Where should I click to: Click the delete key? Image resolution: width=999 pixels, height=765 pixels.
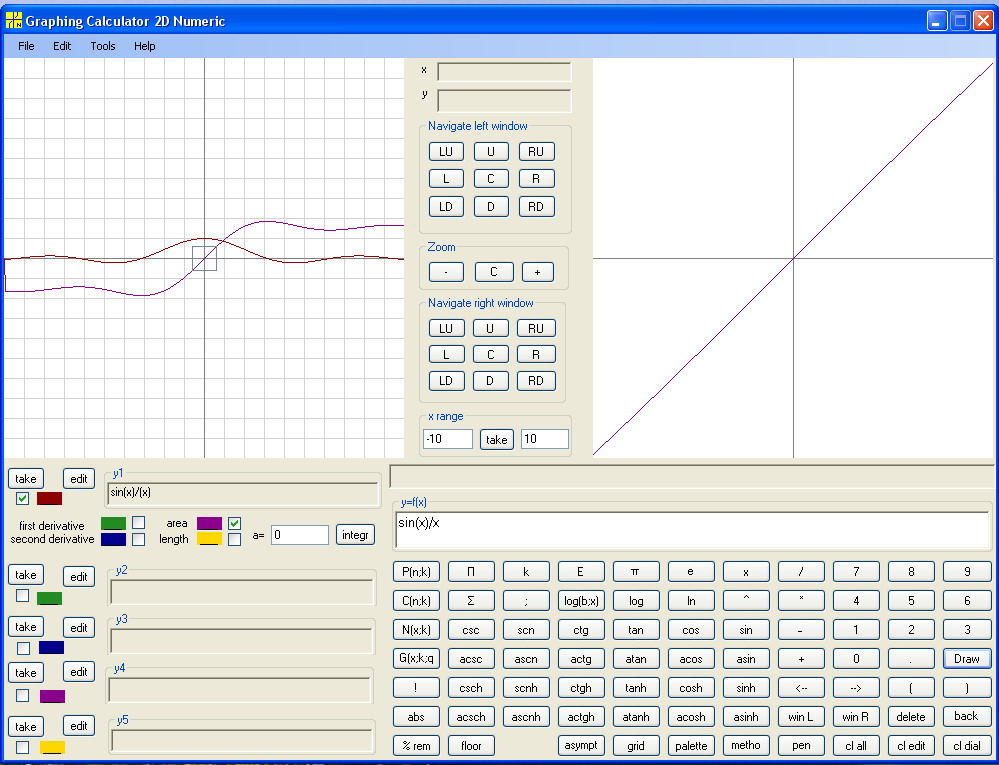[x=911, y=717]
